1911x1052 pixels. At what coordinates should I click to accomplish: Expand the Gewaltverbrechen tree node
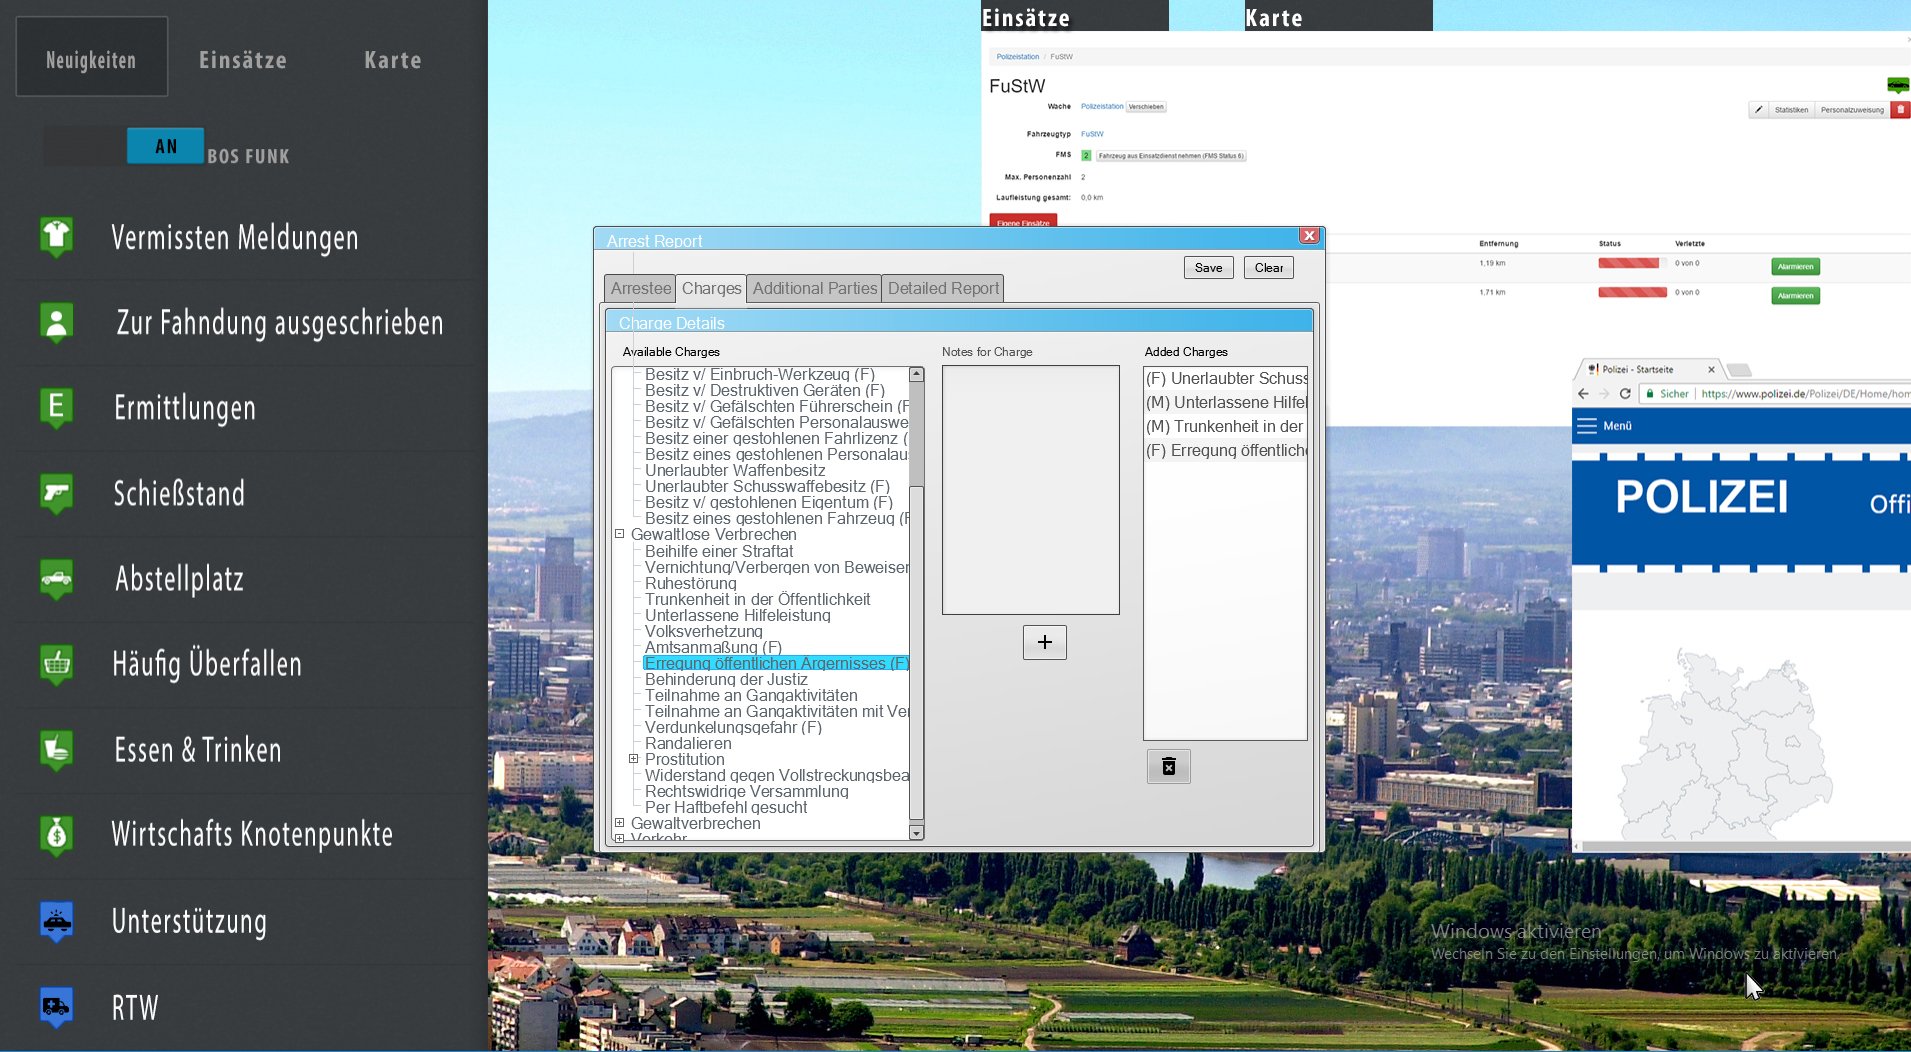(x=620, y=823)
